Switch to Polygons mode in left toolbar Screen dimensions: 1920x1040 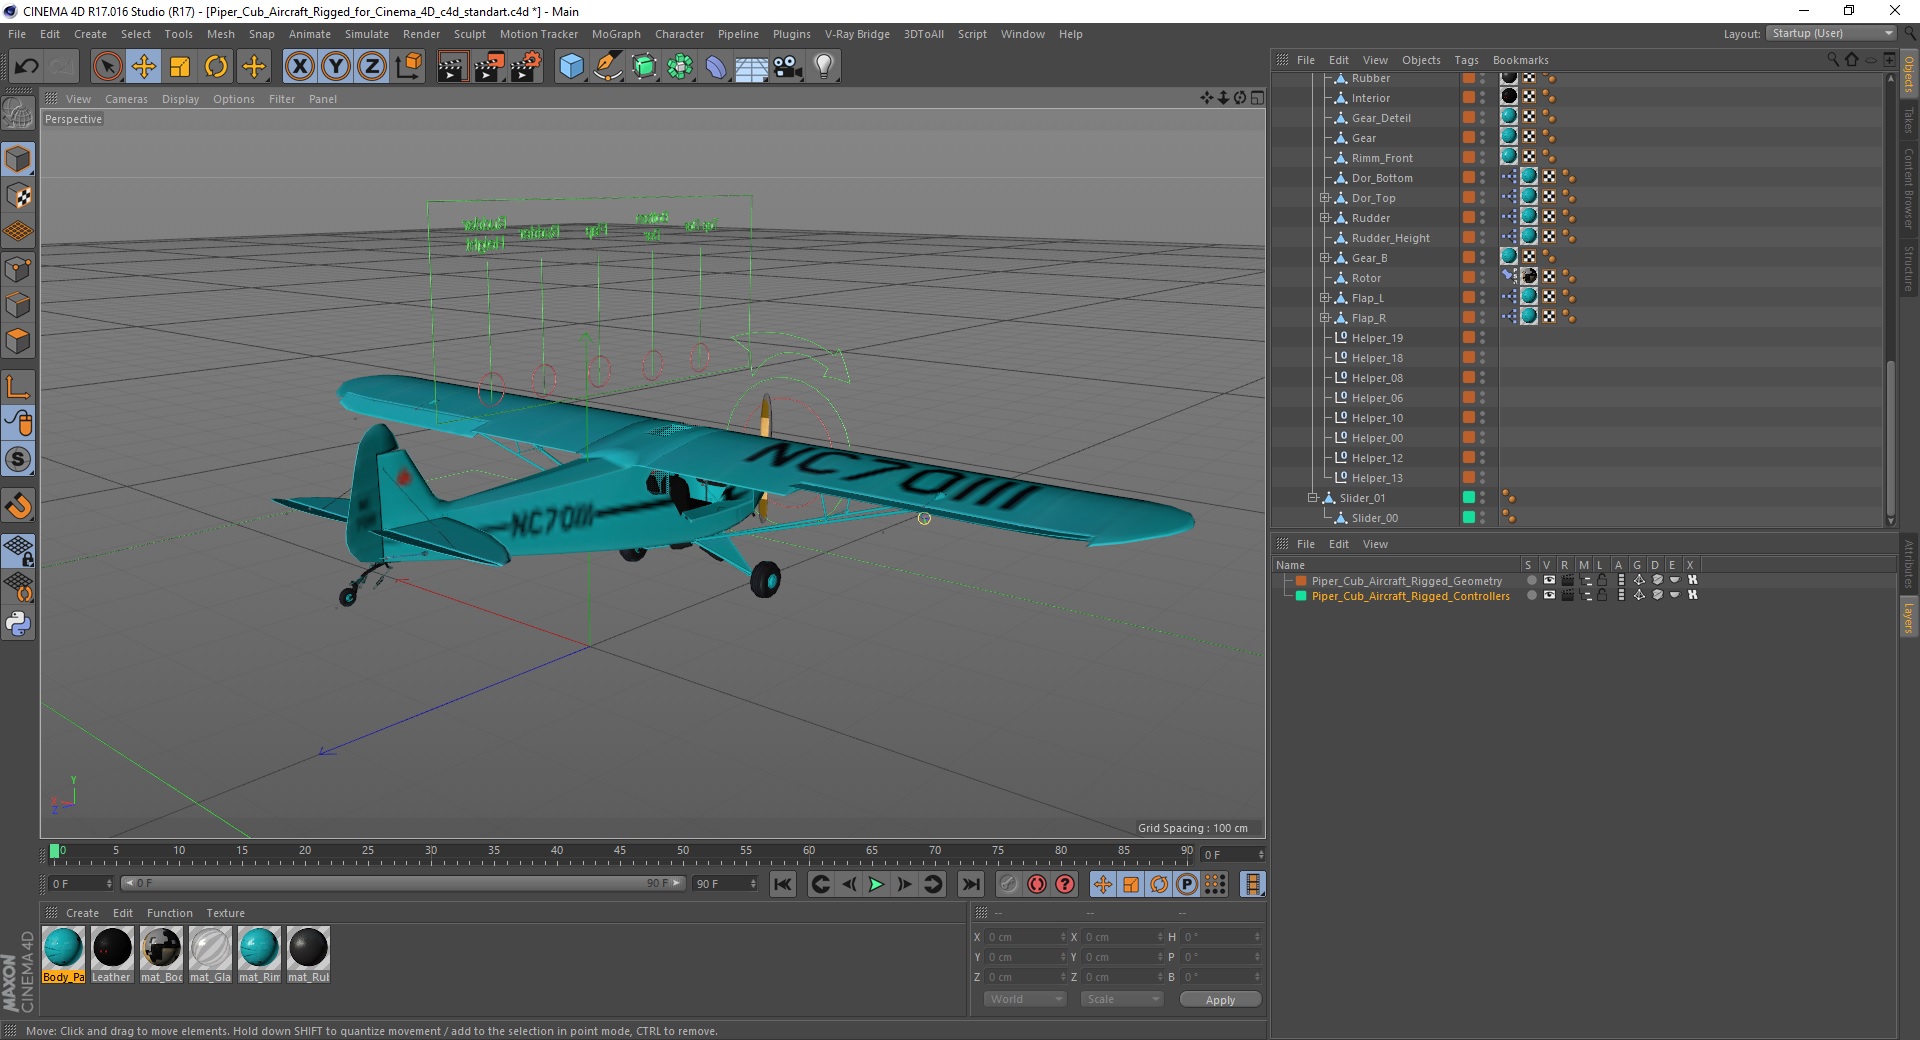pos(18,341)
